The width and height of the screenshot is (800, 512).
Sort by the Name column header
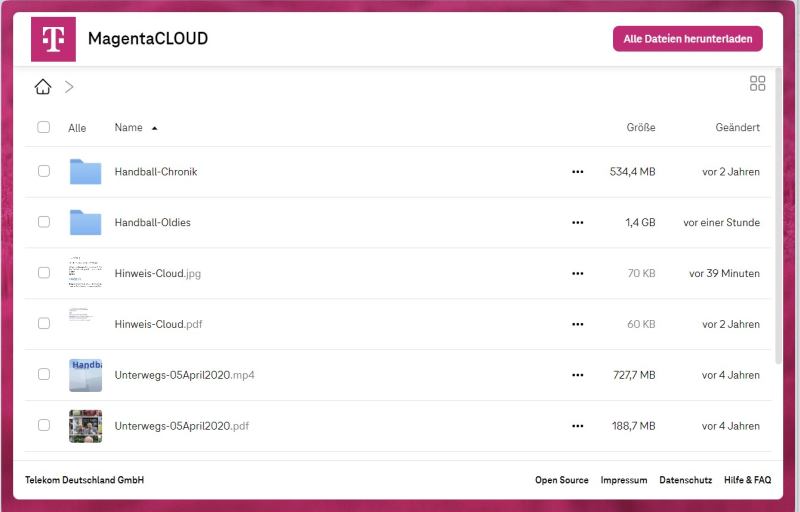129,127
